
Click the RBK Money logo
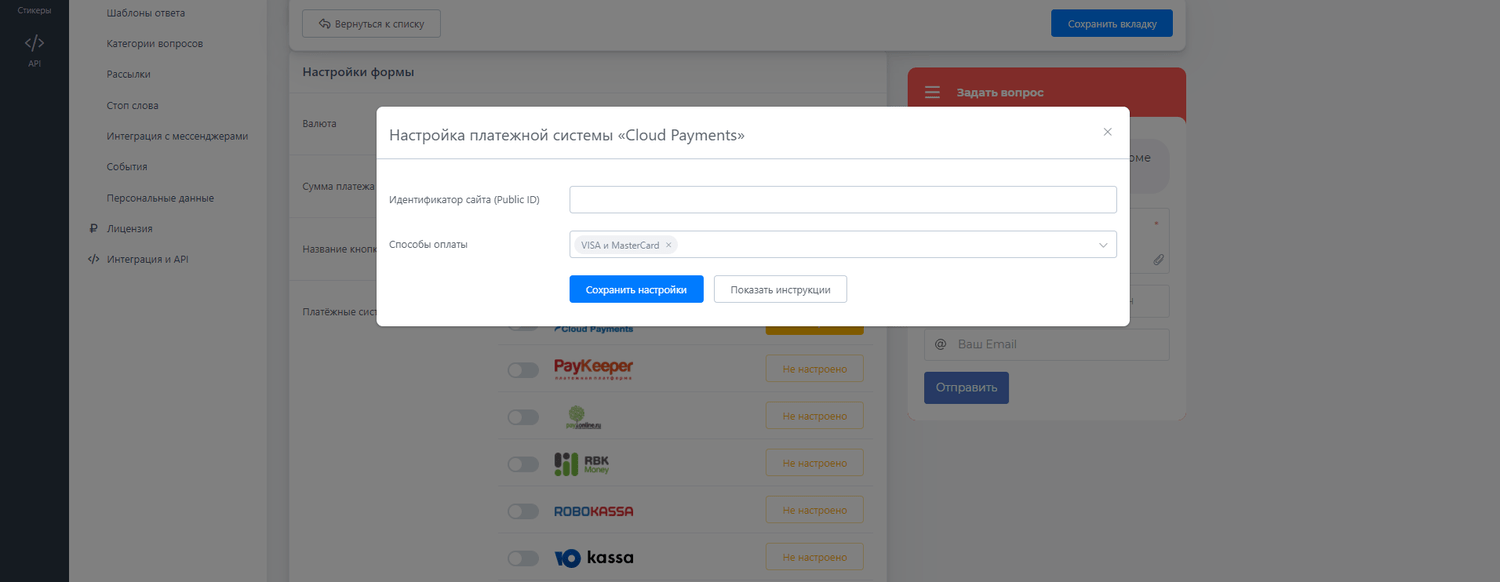pos(582,464)
